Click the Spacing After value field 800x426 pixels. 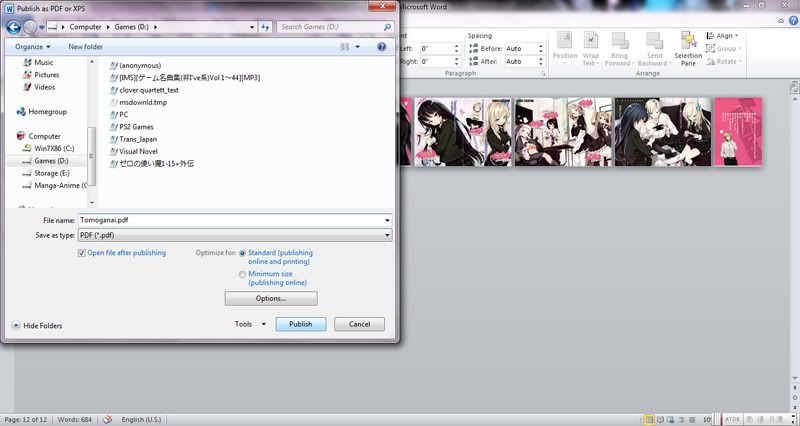[521, 61]
